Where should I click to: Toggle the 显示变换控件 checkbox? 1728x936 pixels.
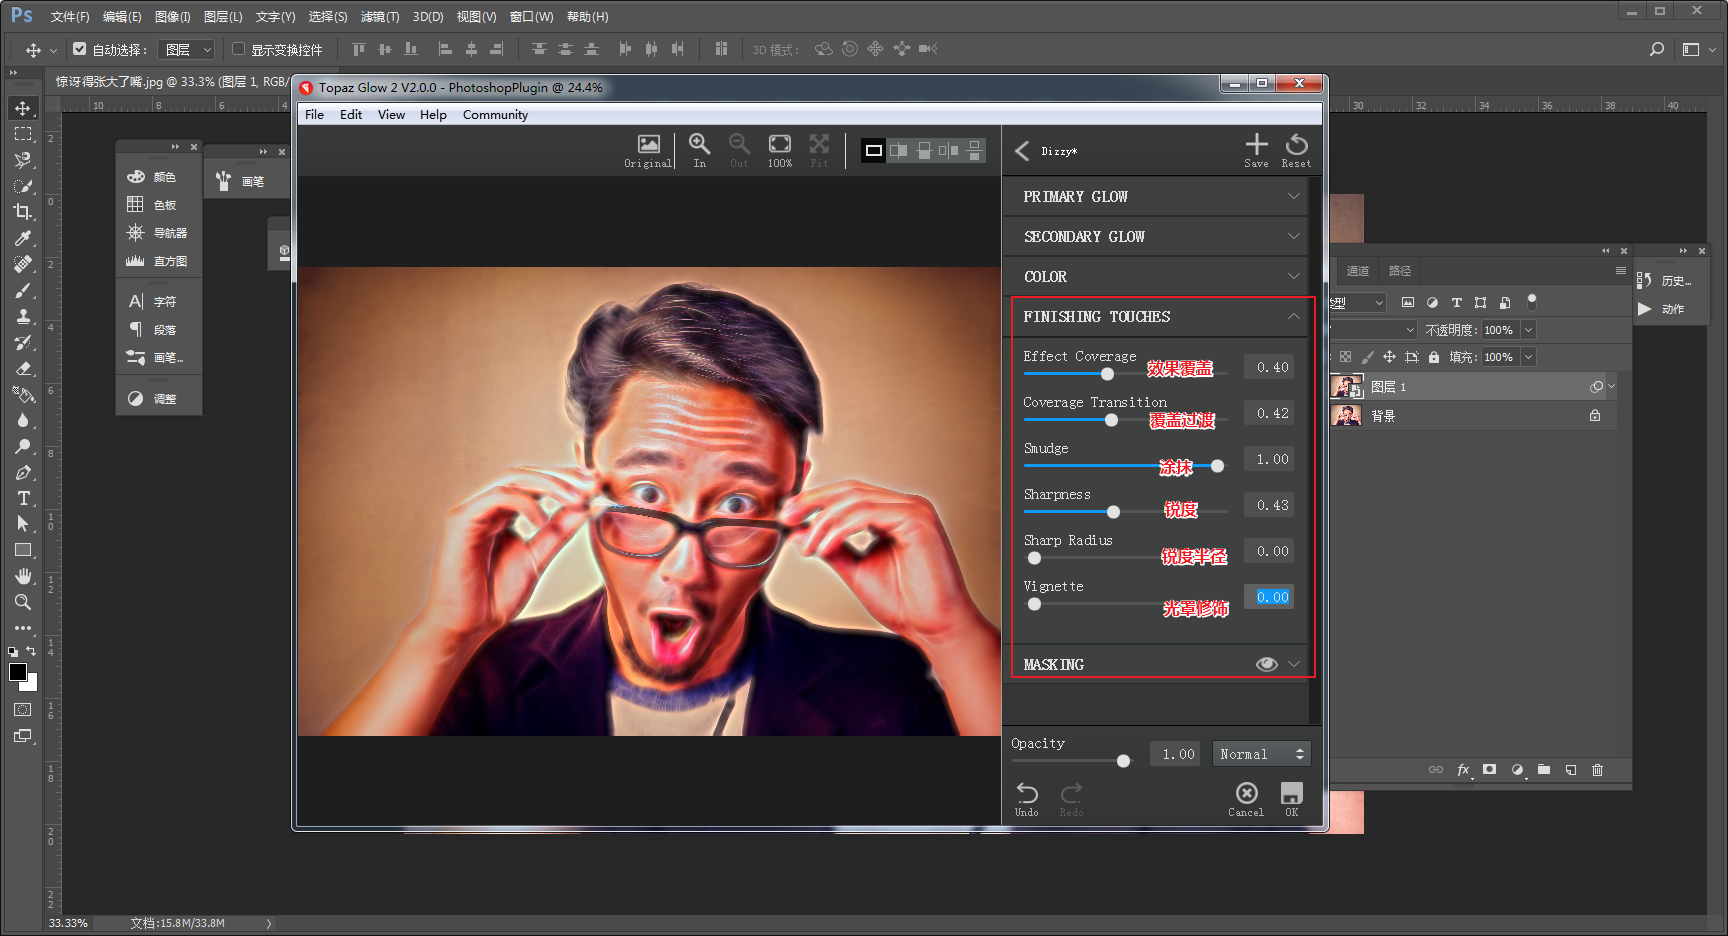tap(238, 48)
